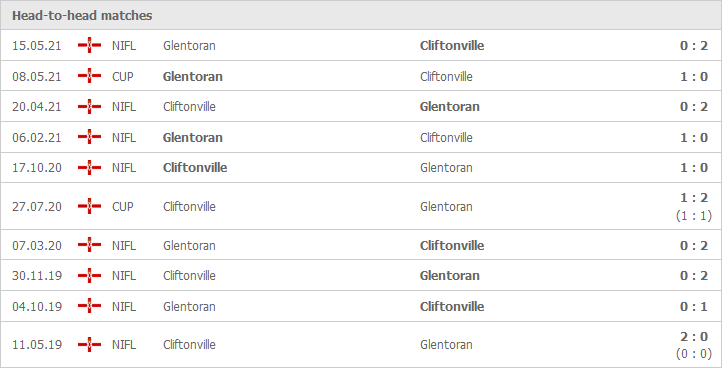
Task: Open the 1 : 2 score of 27.07.20
Action: 694,198
